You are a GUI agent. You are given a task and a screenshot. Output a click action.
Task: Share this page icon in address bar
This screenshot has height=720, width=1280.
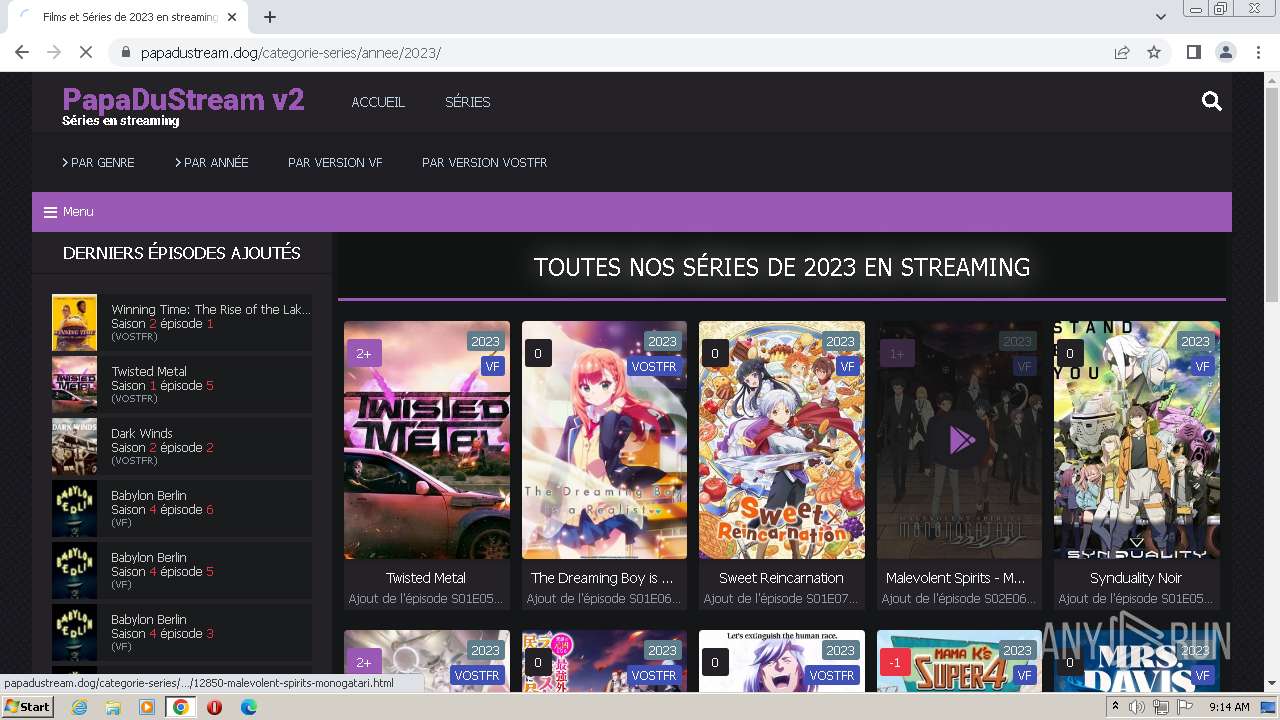click(1122, 52)
